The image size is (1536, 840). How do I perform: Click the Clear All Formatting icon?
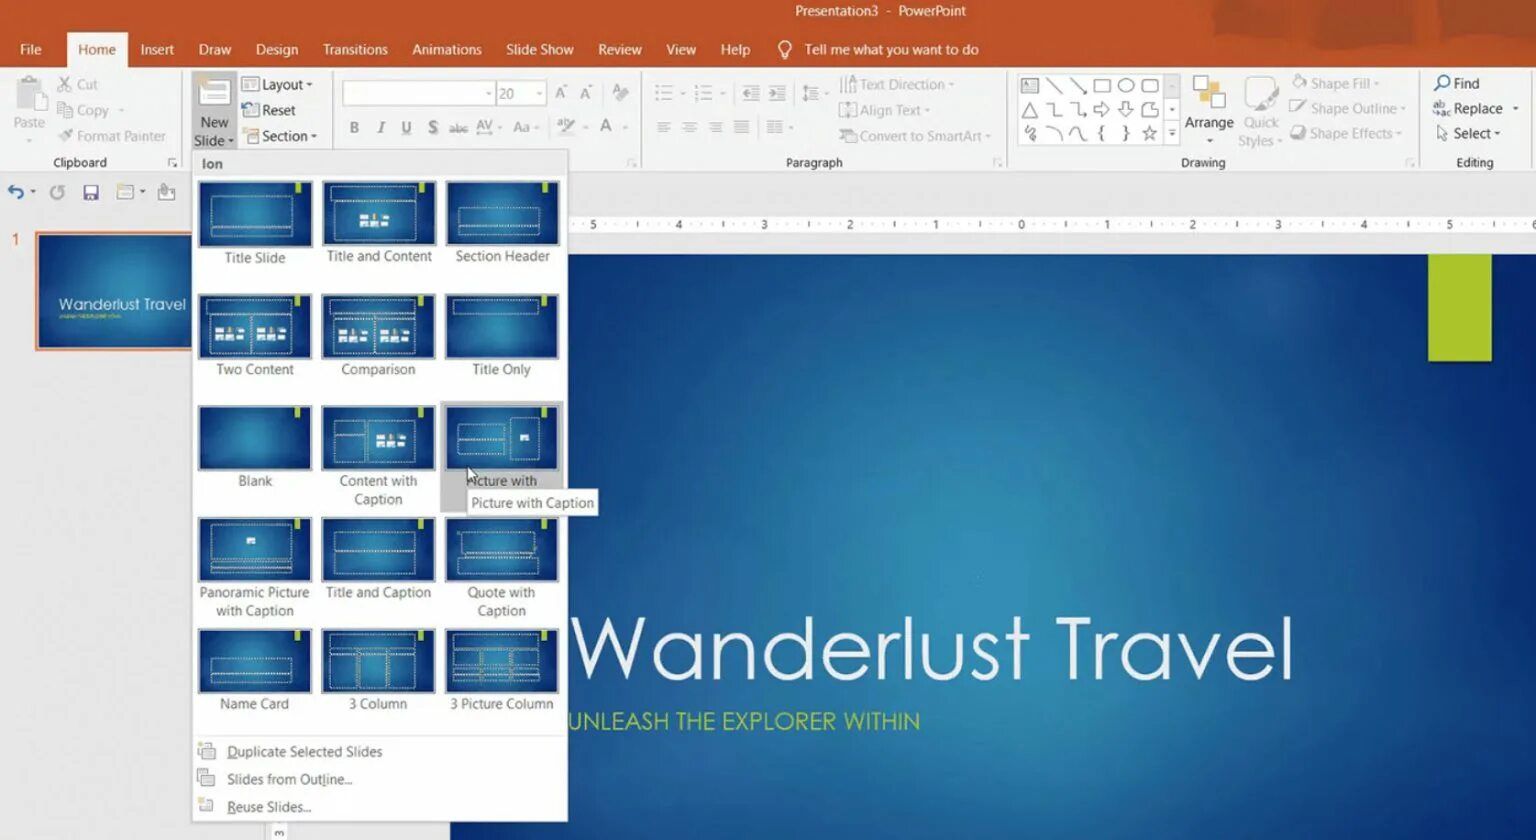[x=621, y=93]
